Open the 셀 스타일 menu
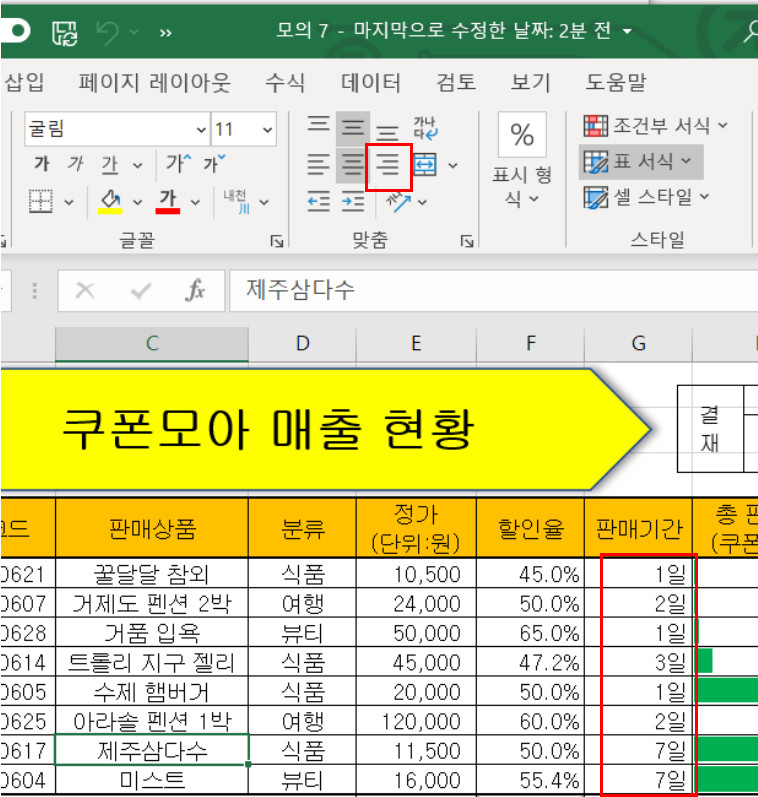Image resolution: width=758 pixels, height=797 pixels. [x=647, y=197]
